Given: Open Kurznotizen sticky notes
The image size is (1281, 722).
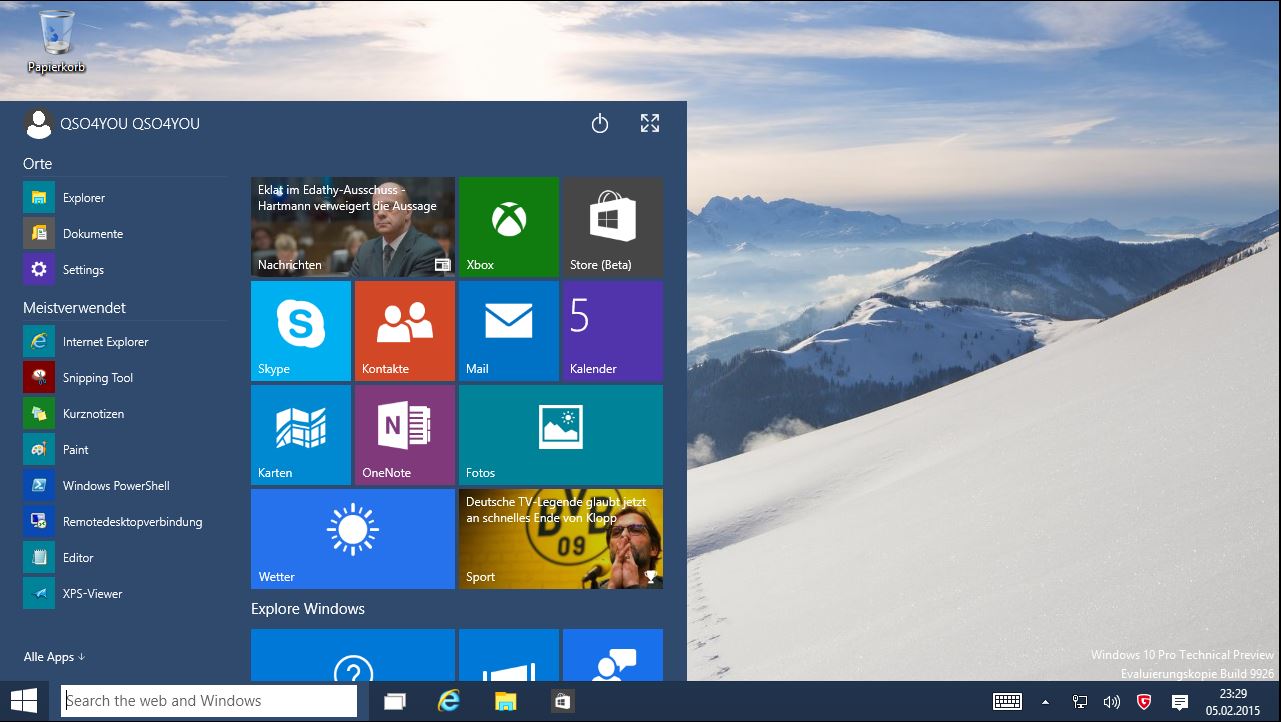Looking at the screenshot, I should [125, 414].
